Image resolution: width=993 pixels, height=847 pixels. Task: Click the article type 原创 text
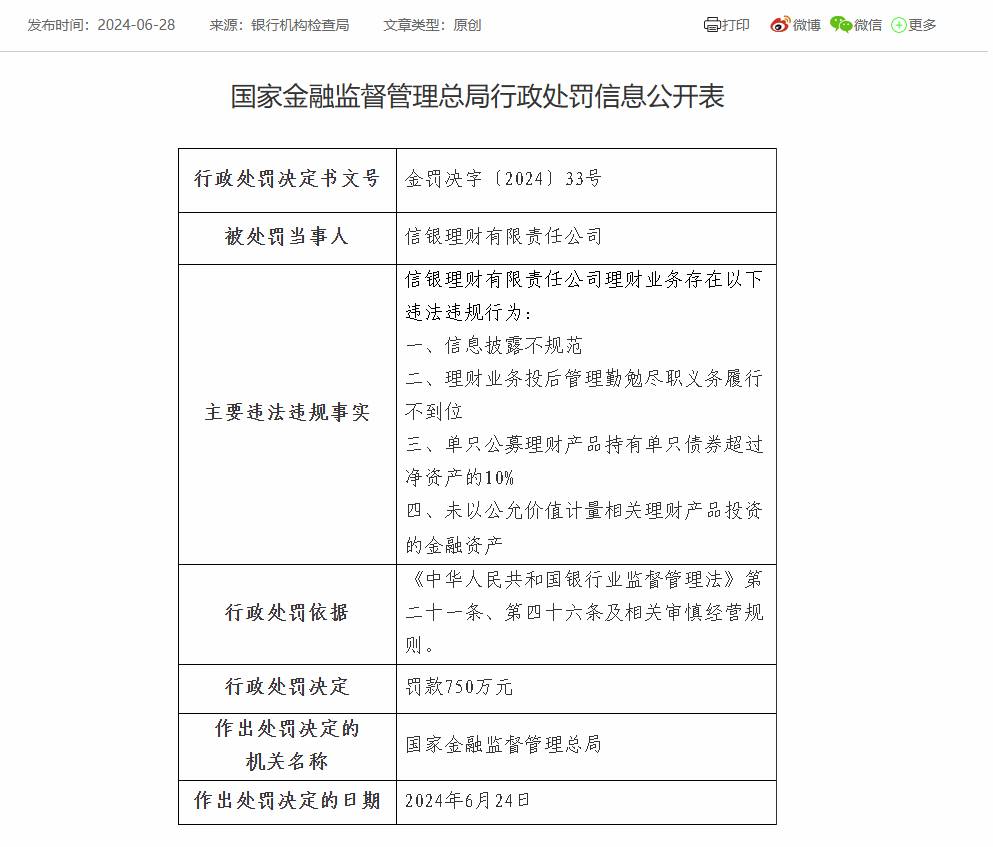[x=467, y=25]
